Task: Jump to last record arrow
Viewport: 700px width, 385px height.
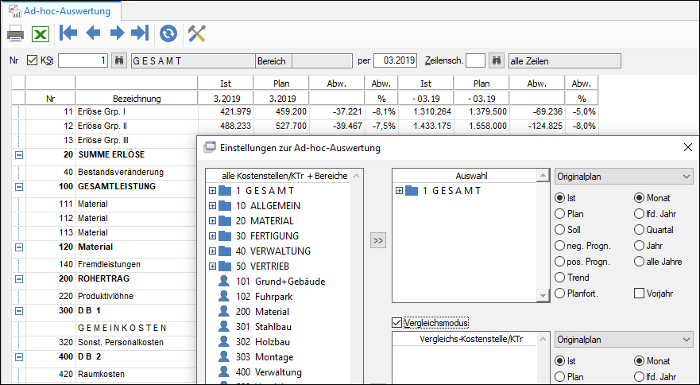Action: (x=140, y=33)
